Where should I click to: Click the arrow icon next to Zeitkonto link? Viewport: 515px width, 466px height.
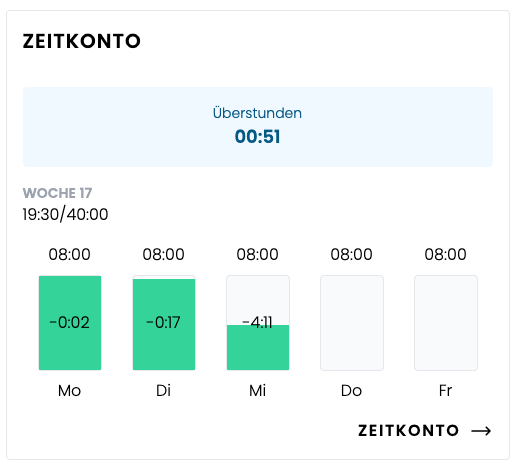(481, 431)
